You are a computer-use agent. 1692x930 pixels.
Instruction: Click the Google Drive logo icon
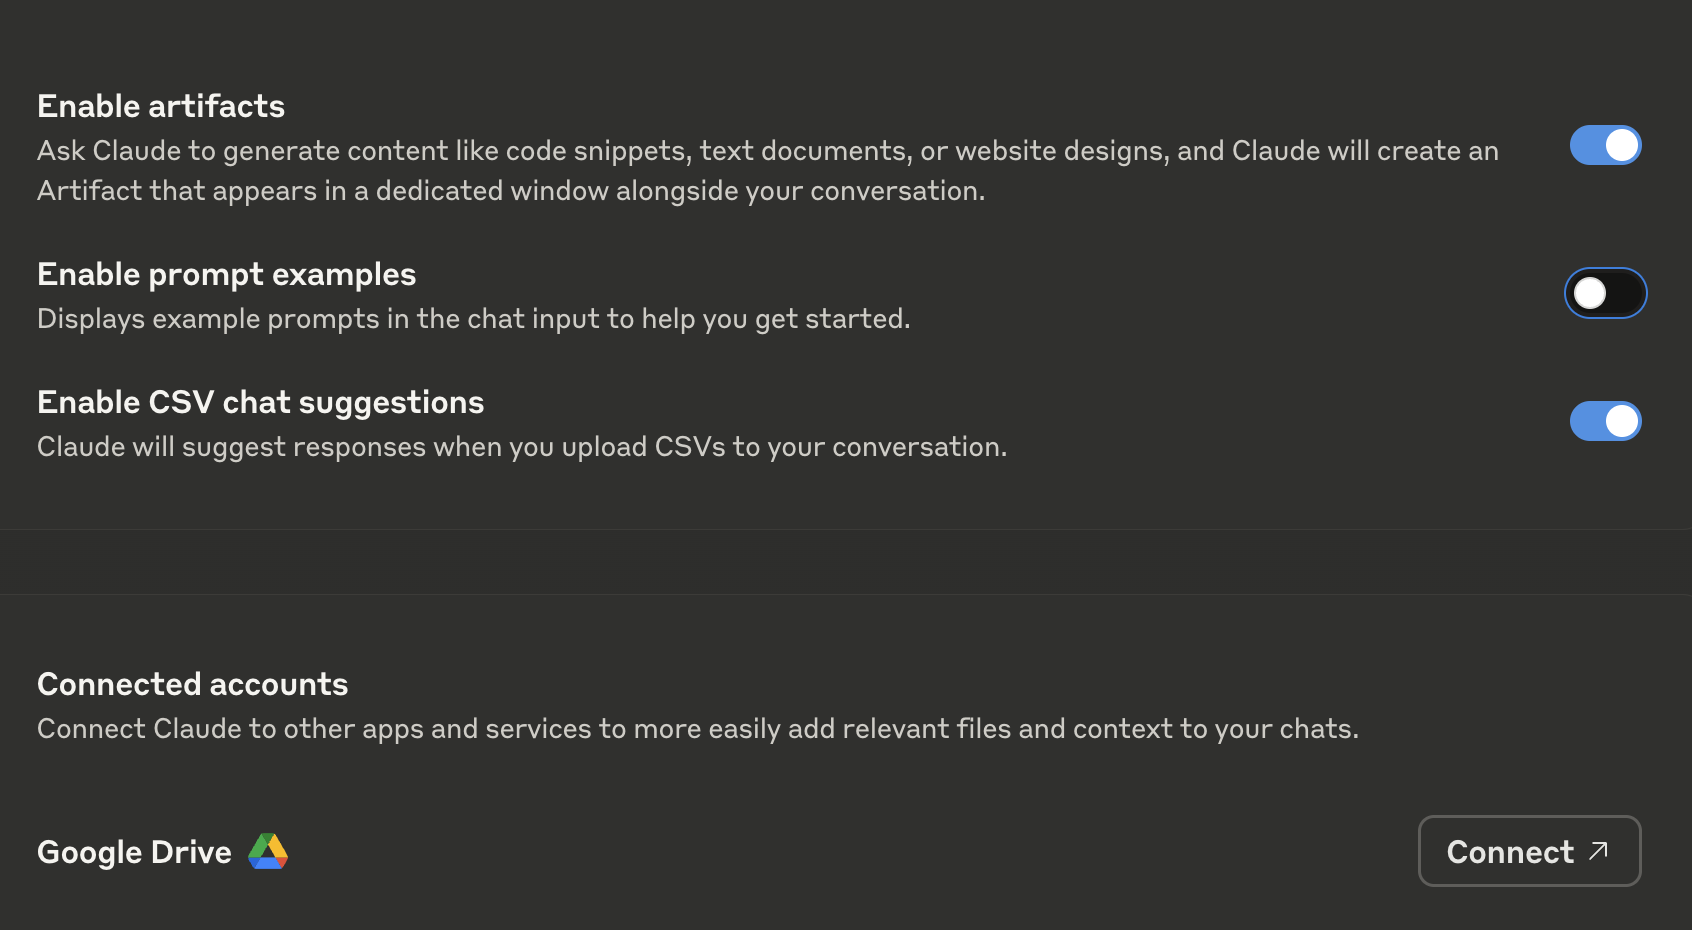click(268, 852)
